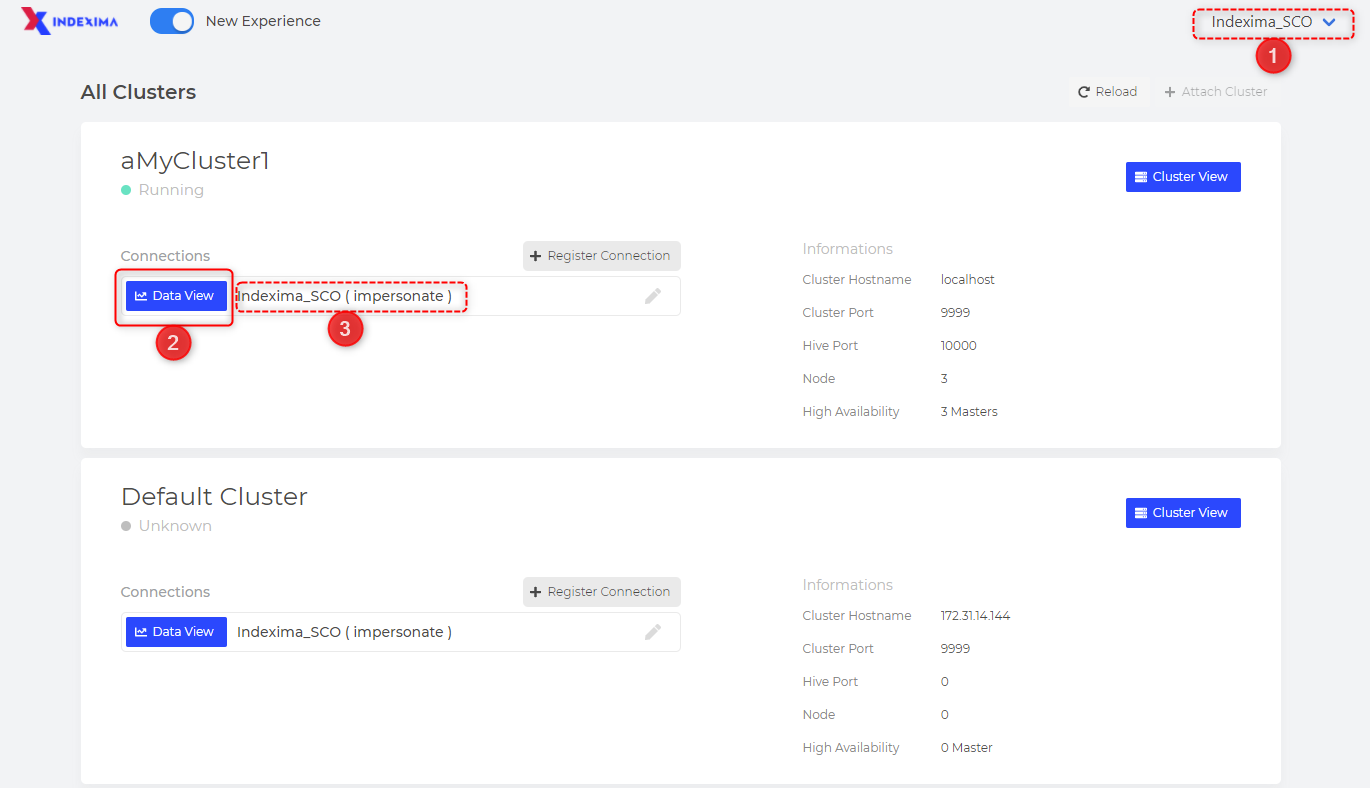Open Data View for aMyCluster1 connection
The width and height of the screenshot is (1370, 788).
[176, 296]
